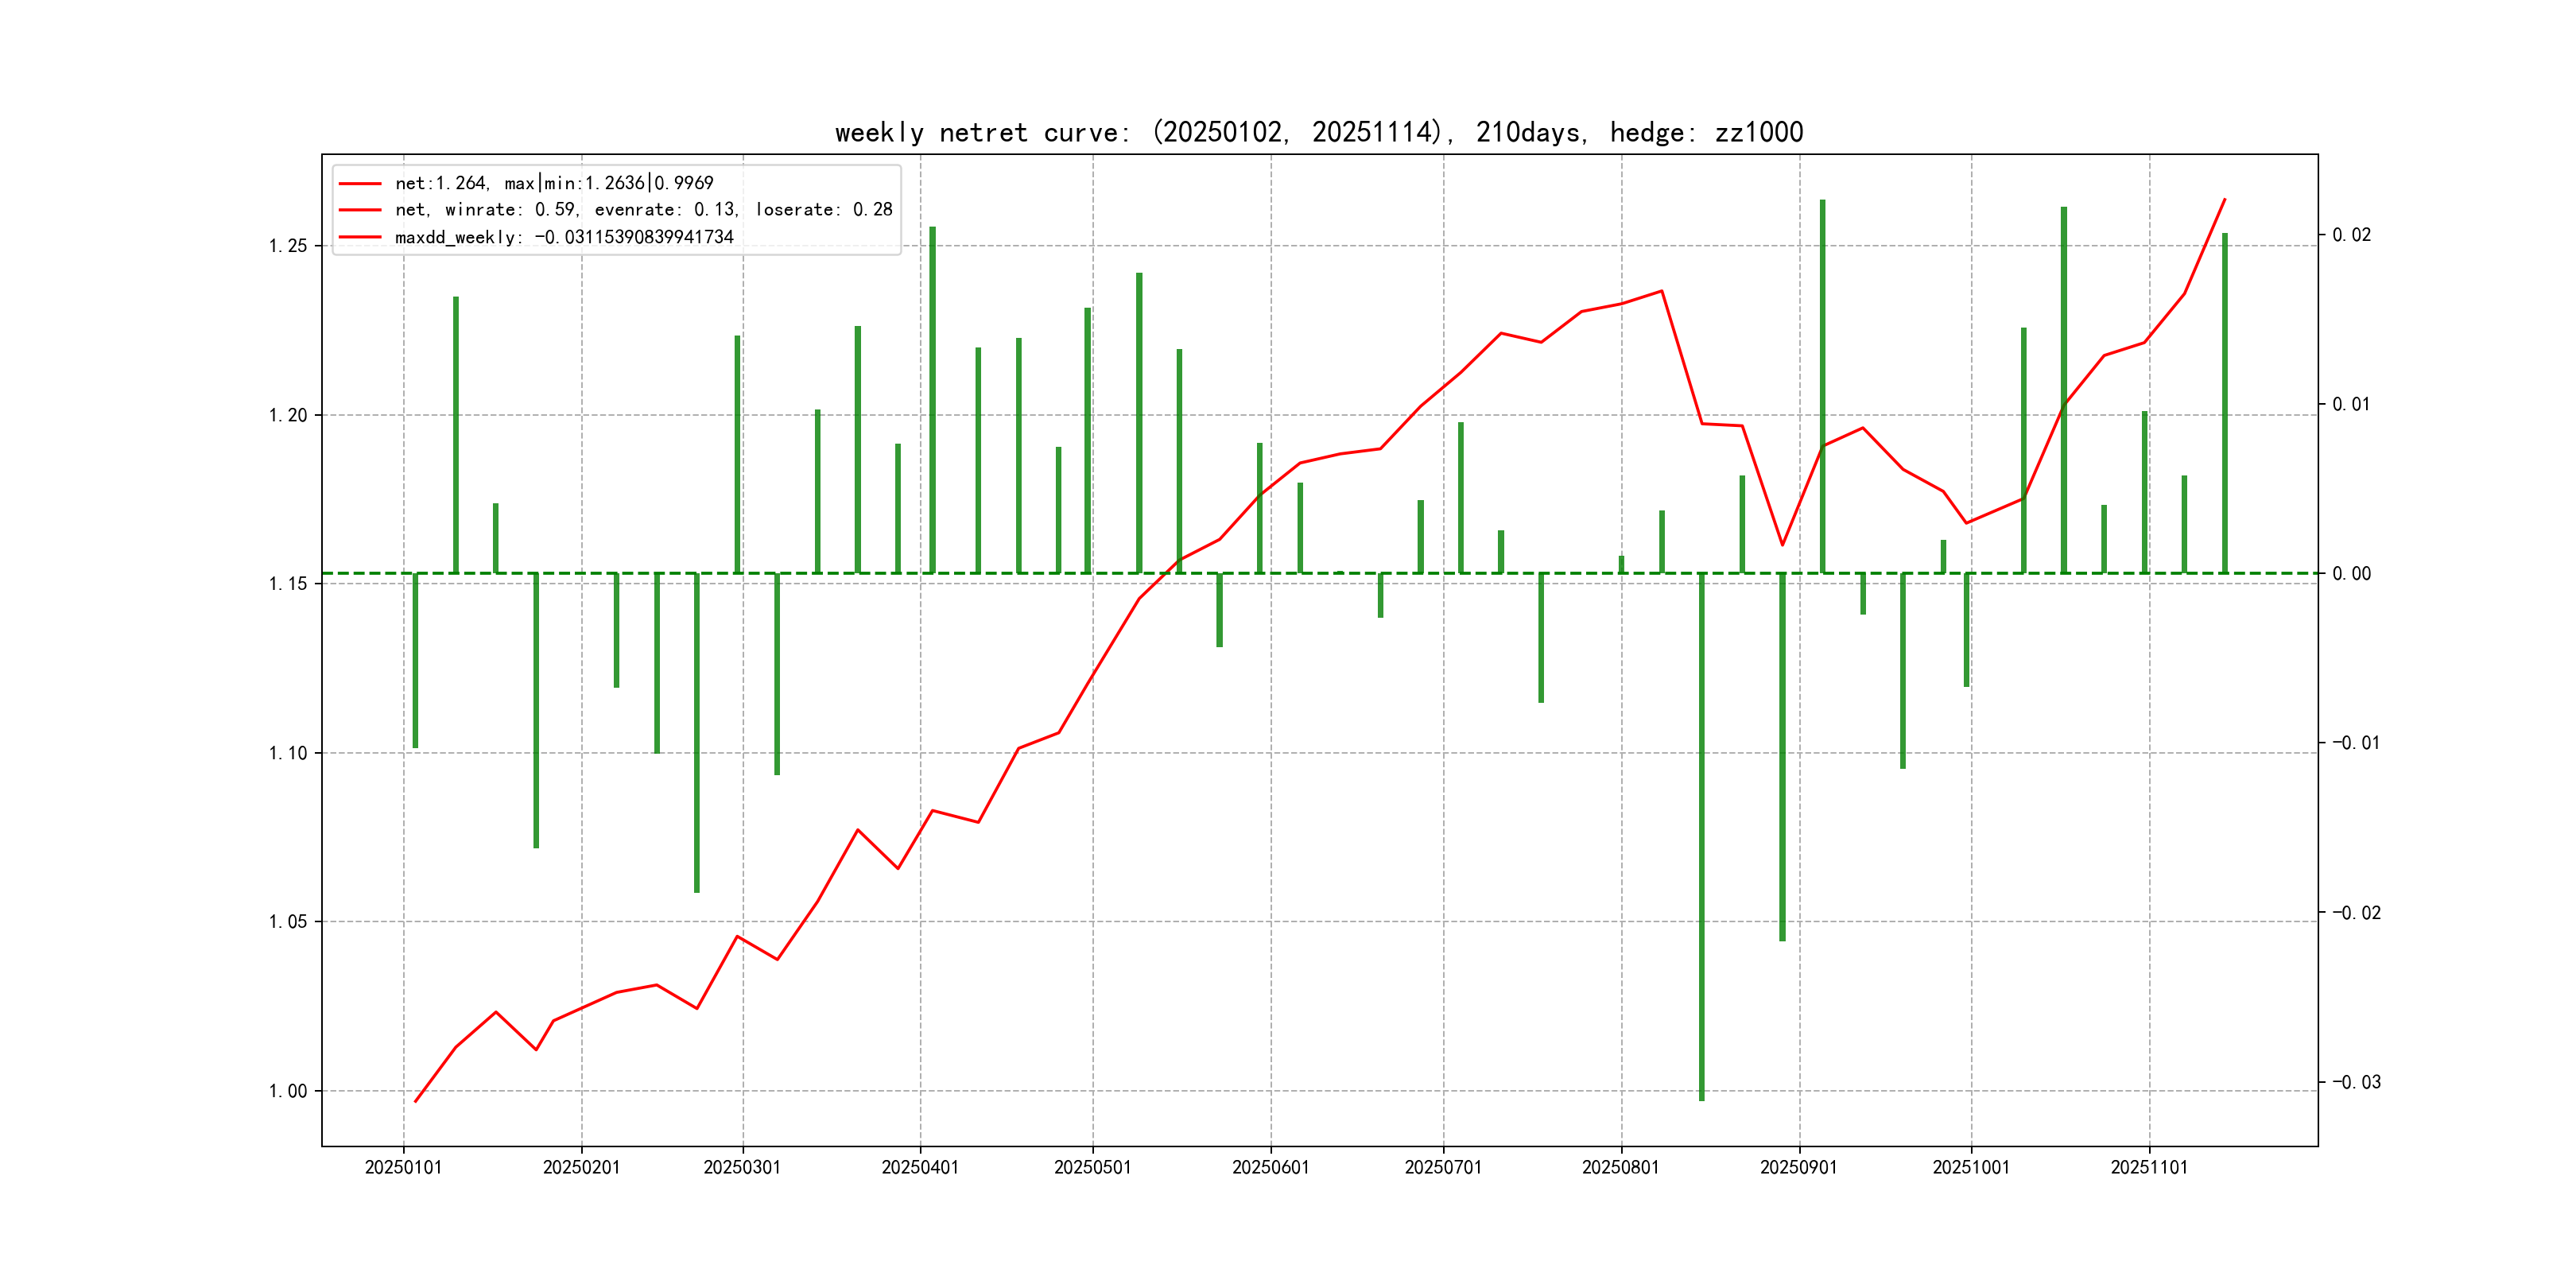
Task: Click the red line swatch beside net:1.264
Action: (x=360, y=184)
